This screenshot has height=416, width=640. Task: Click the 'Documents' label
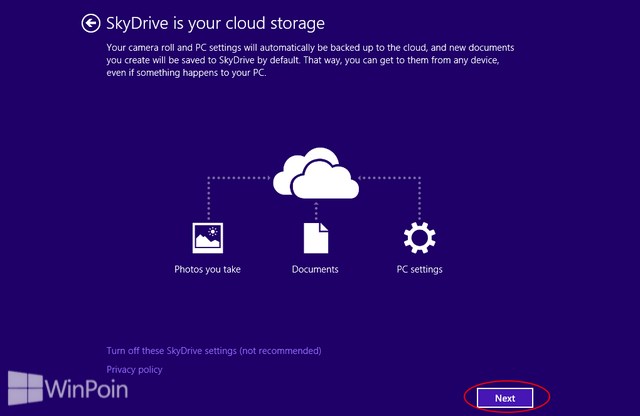[x=315, y=269]
